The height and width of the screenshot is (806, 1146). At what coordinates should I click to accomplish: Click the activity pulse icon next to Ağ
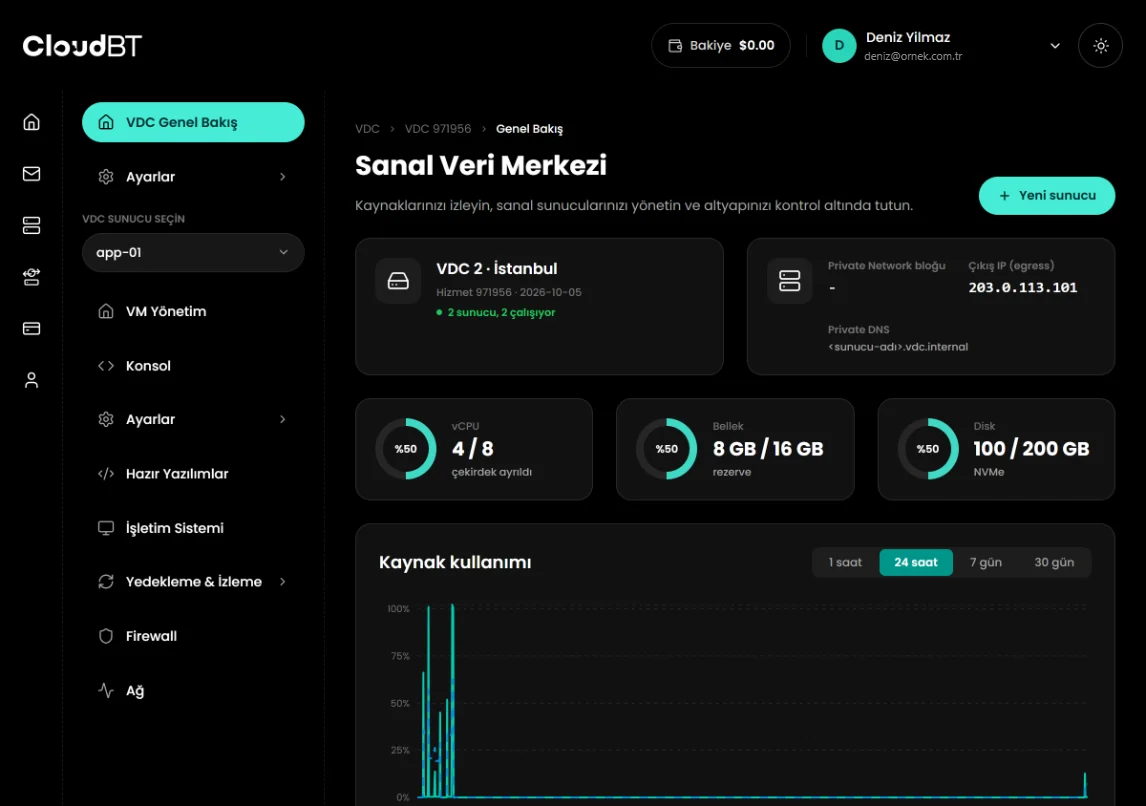pyautogui.click(x=106, y=691)
